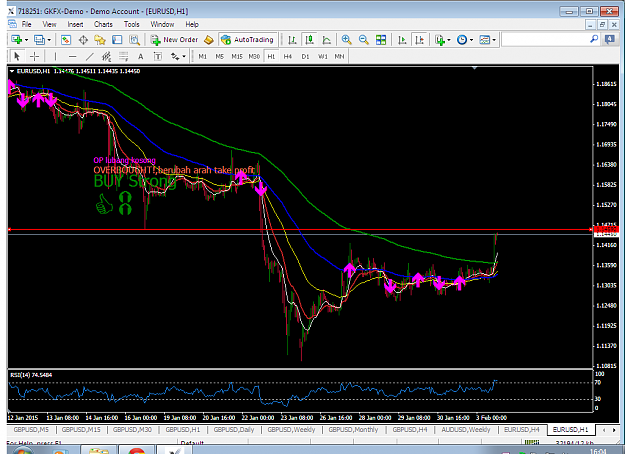Select the Crosshair tool

pos(35,57)
